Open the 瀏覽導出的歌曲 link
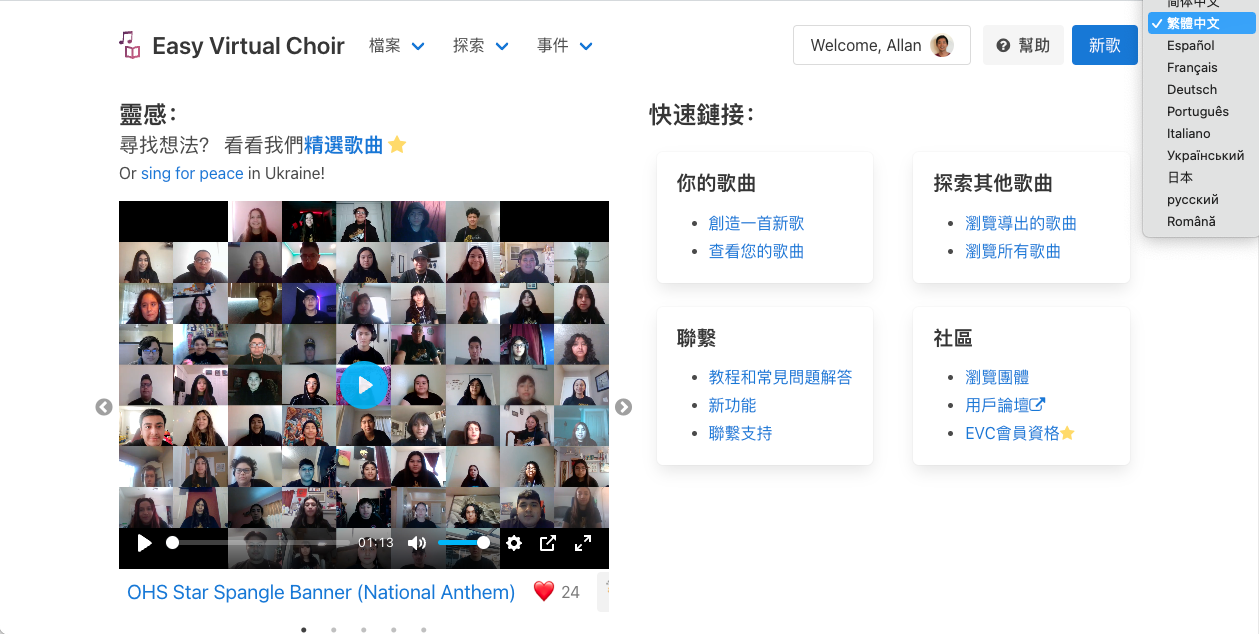This screenshot has height=634, width=1259. point(1021,223)
